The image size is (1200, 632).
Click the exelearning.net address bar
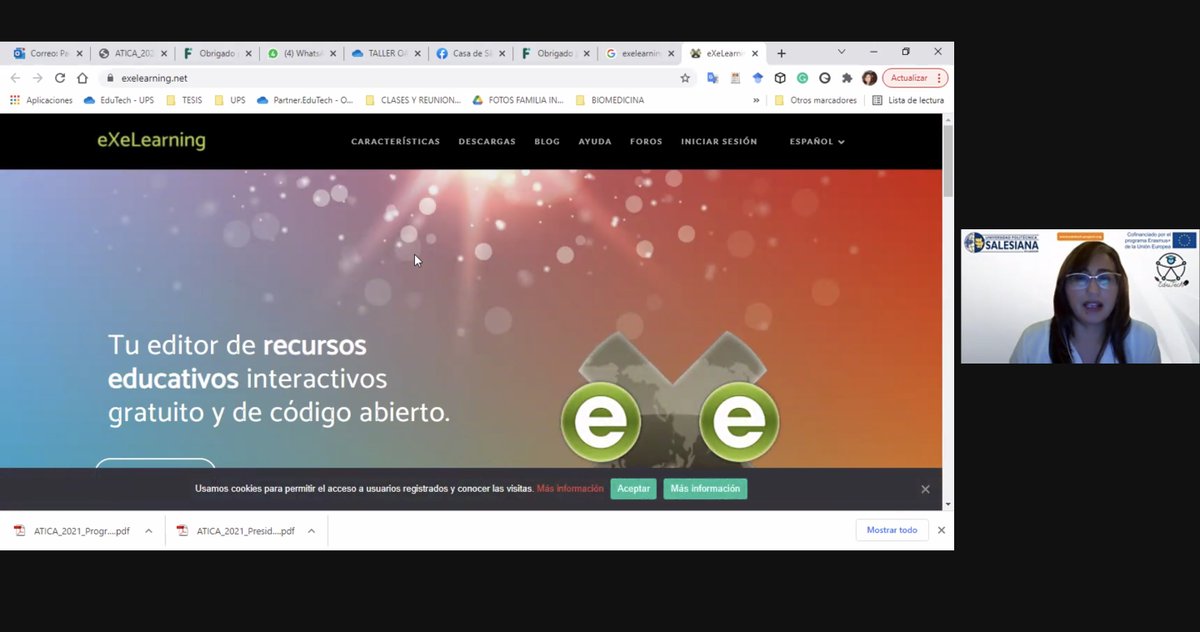point(398,78)
